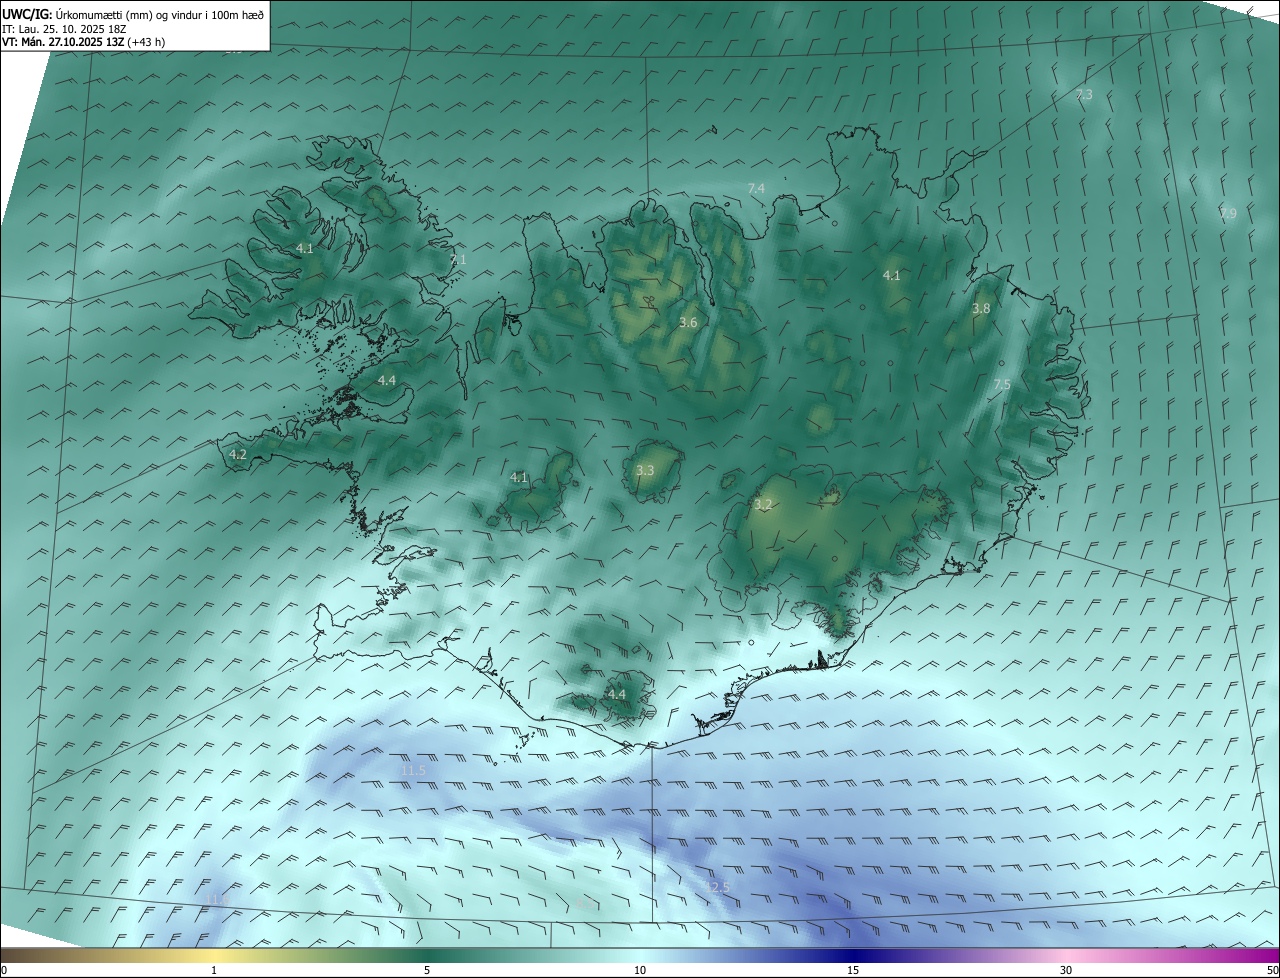Image resolution: width=1280 pixels, height=978 pixels.
Task: Click the 3.6 value on the northern highlands
Action: coord(688,322)
